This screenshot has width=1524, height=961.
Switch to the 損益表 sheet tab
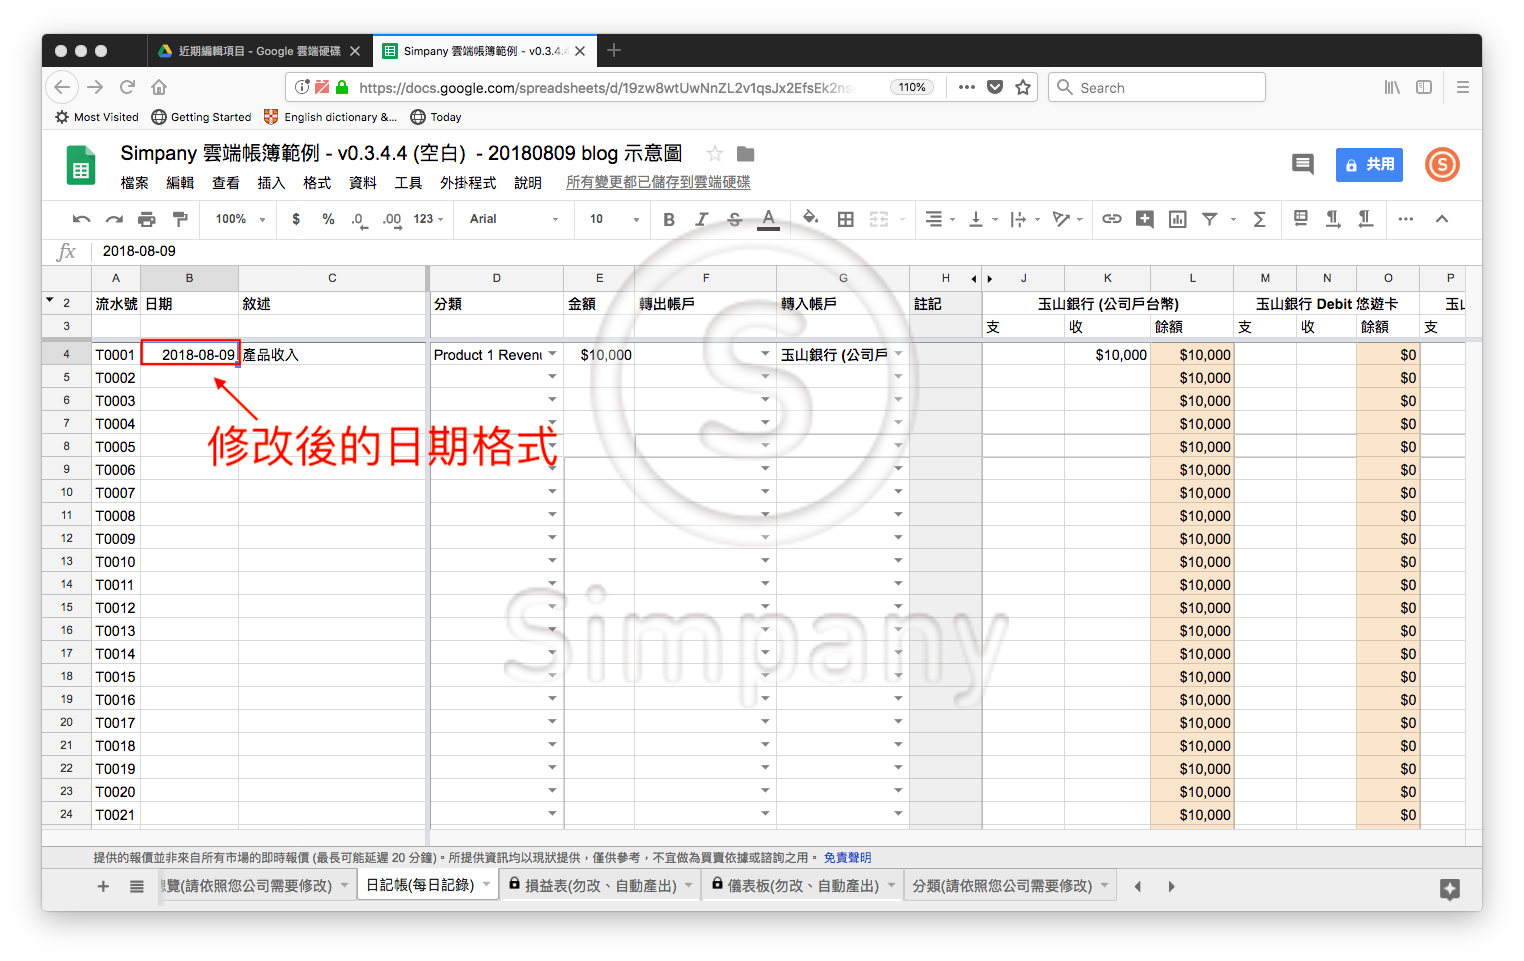pyautogui.click(x=599, y=885)
